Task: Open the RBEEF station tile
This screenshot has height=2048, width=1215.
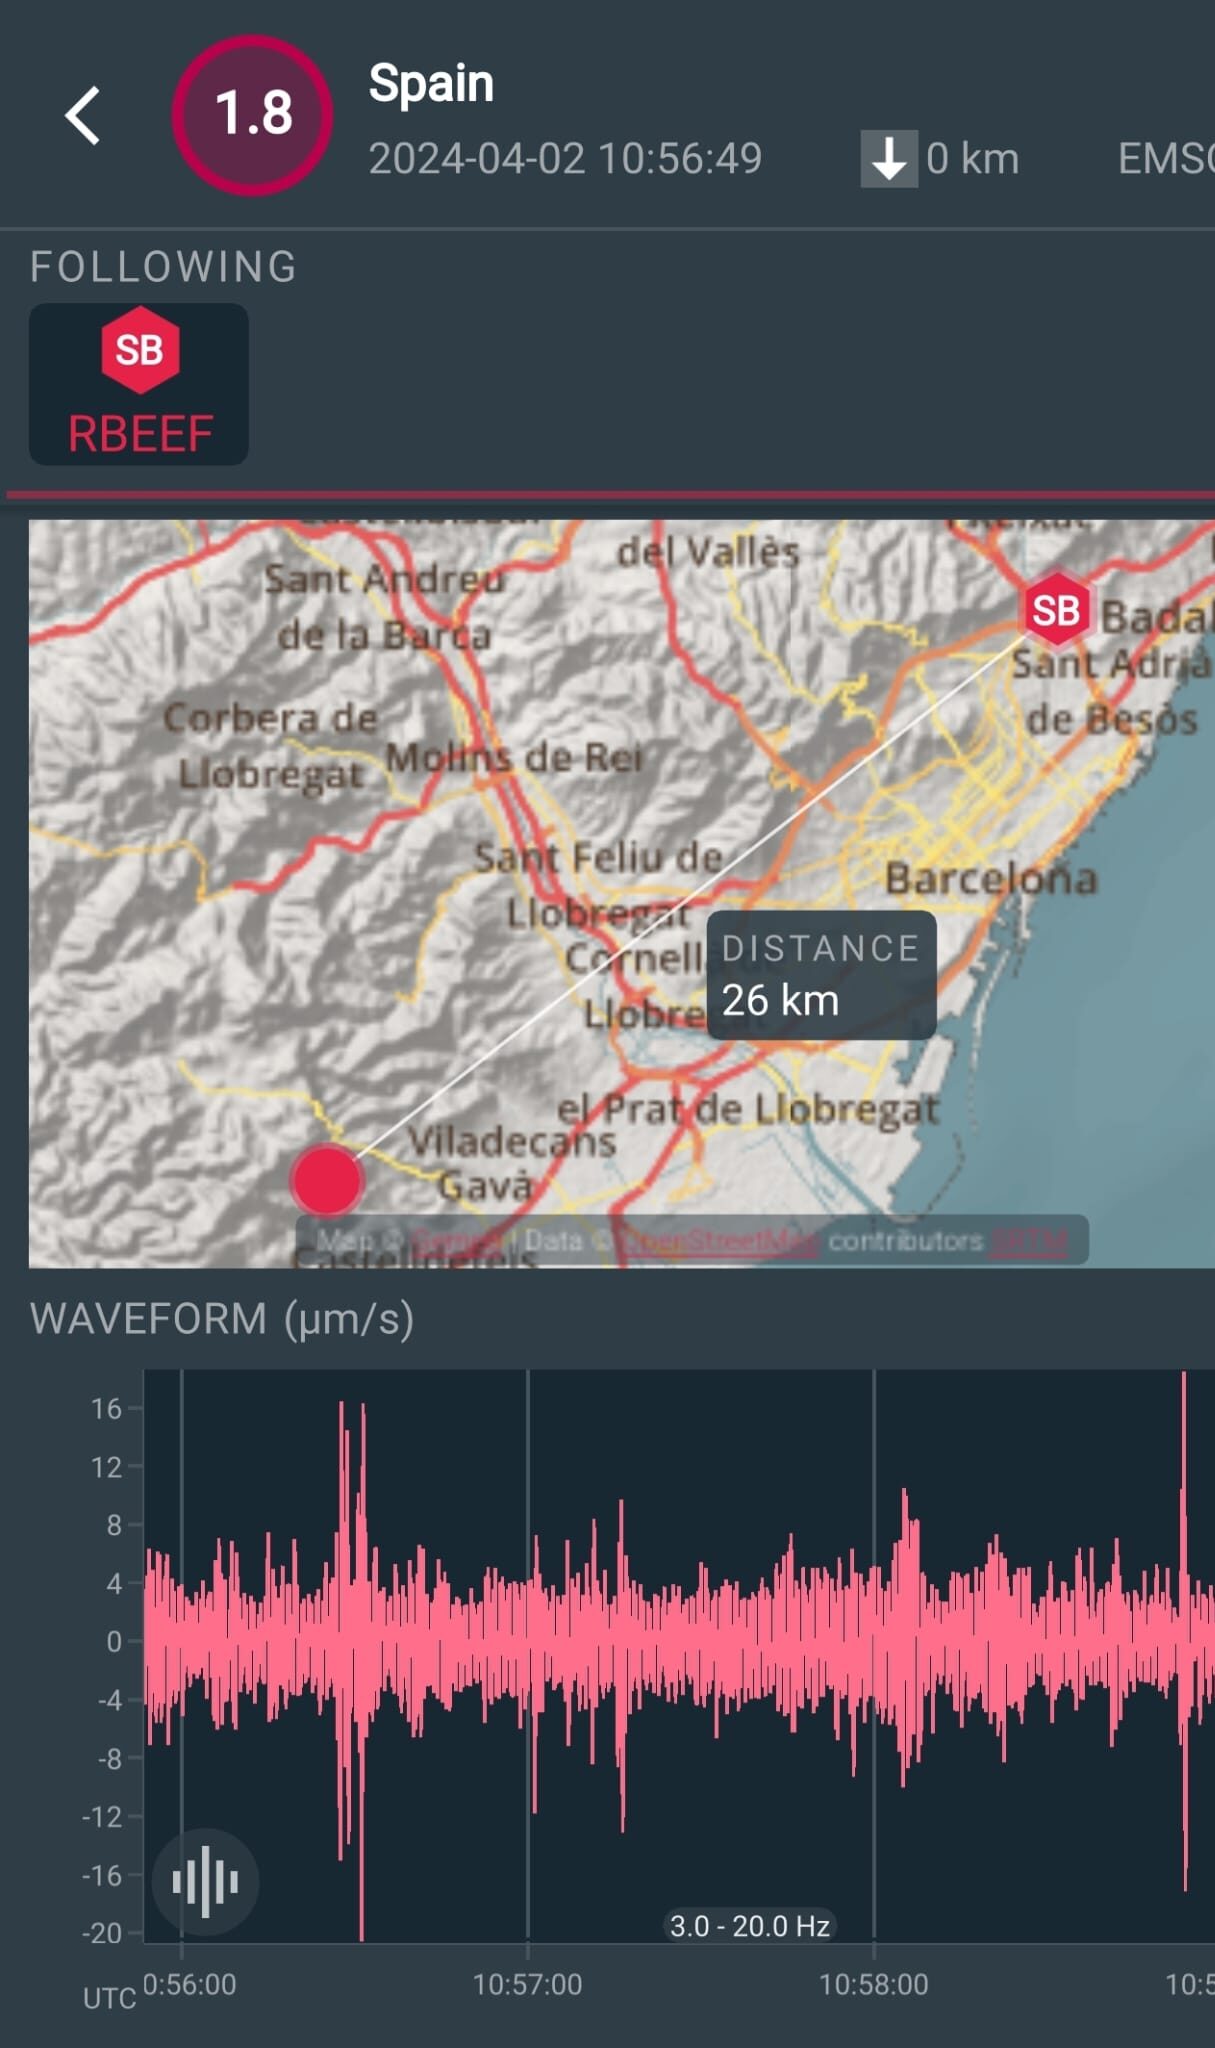Action: tap(139, 385)
